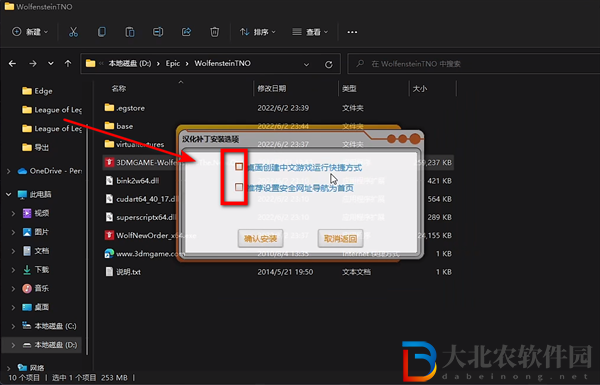Click the 图片 pictures icon in sidebar

(x=27, y=232)
